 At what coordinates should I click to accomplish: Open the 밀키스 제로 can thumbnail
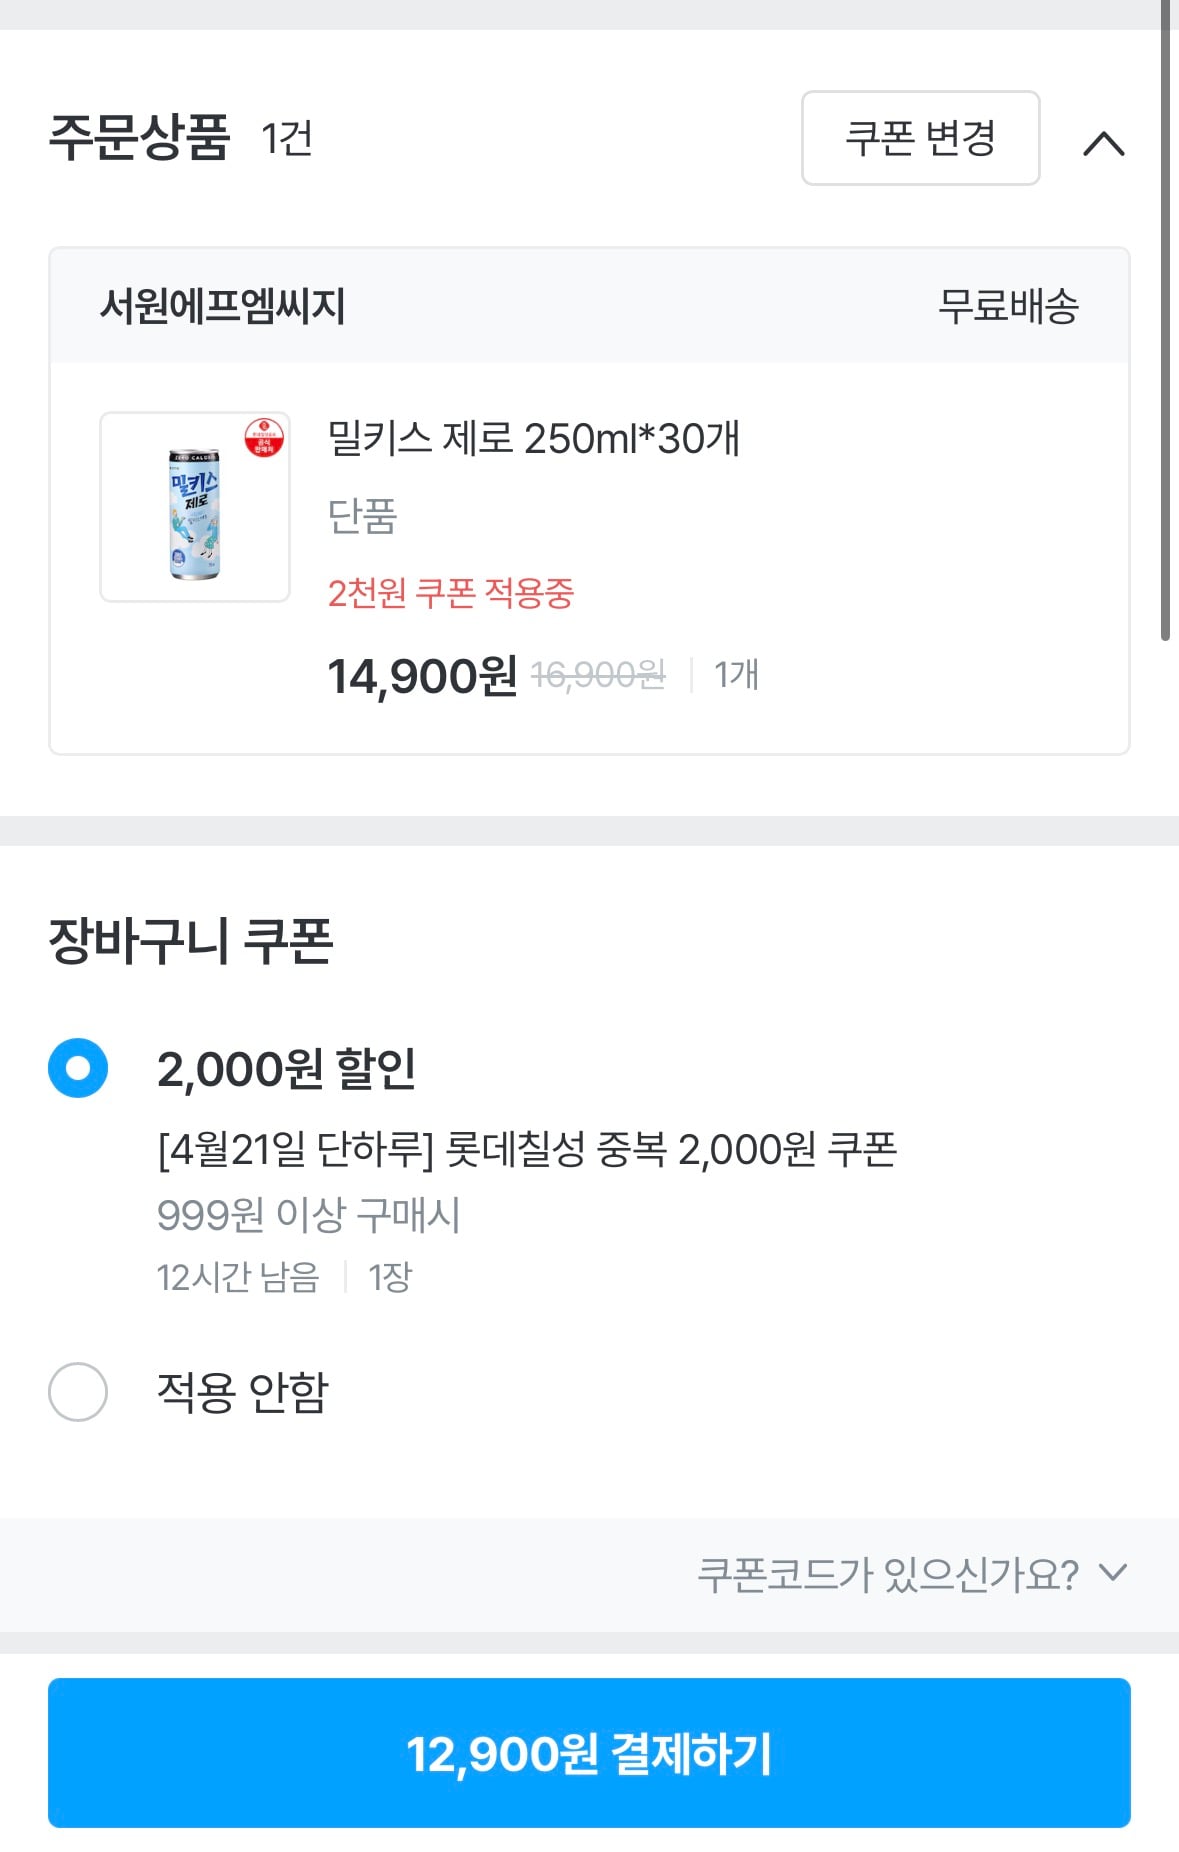point(194,512)
